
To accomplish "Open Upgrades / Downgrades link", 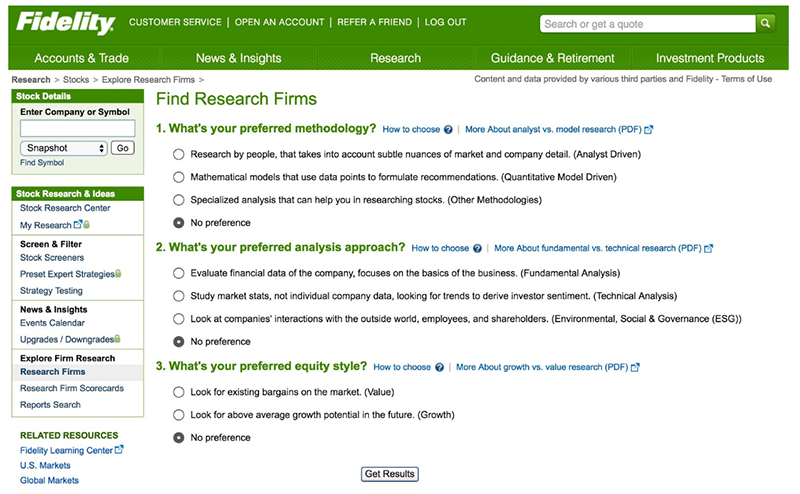I will [67, 339].
